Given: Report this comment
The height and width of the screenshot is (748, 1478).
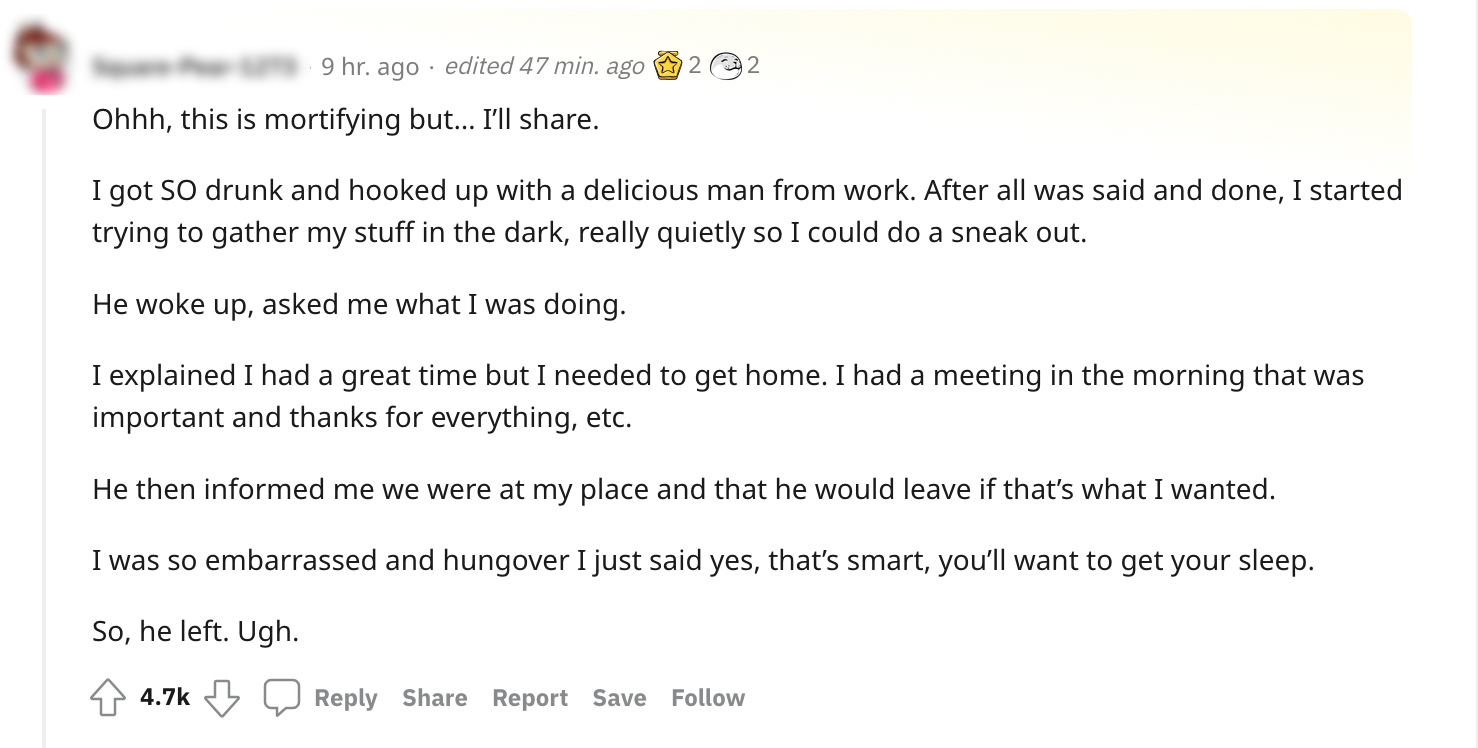Looking at the screenshot, I should coord(530,698).
